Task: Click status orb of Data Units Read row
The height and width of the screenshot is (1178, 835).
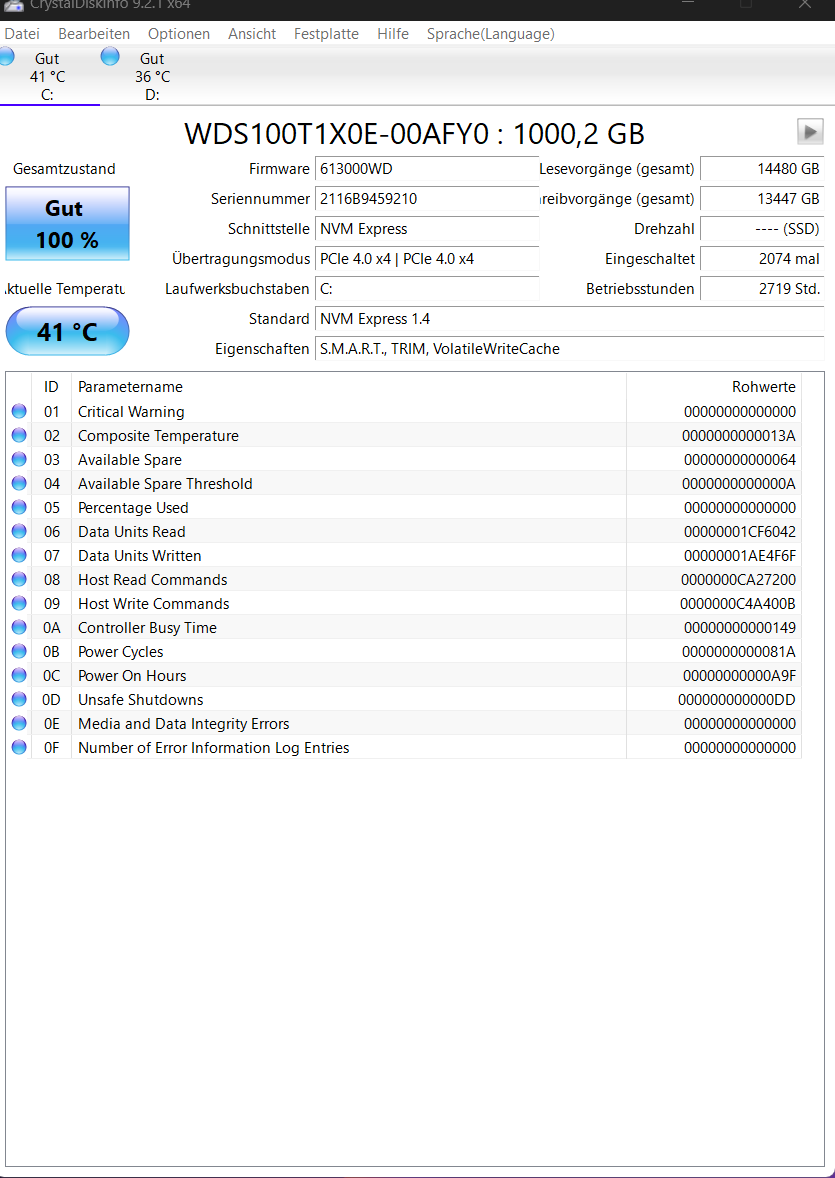Action: coord(19,531)
